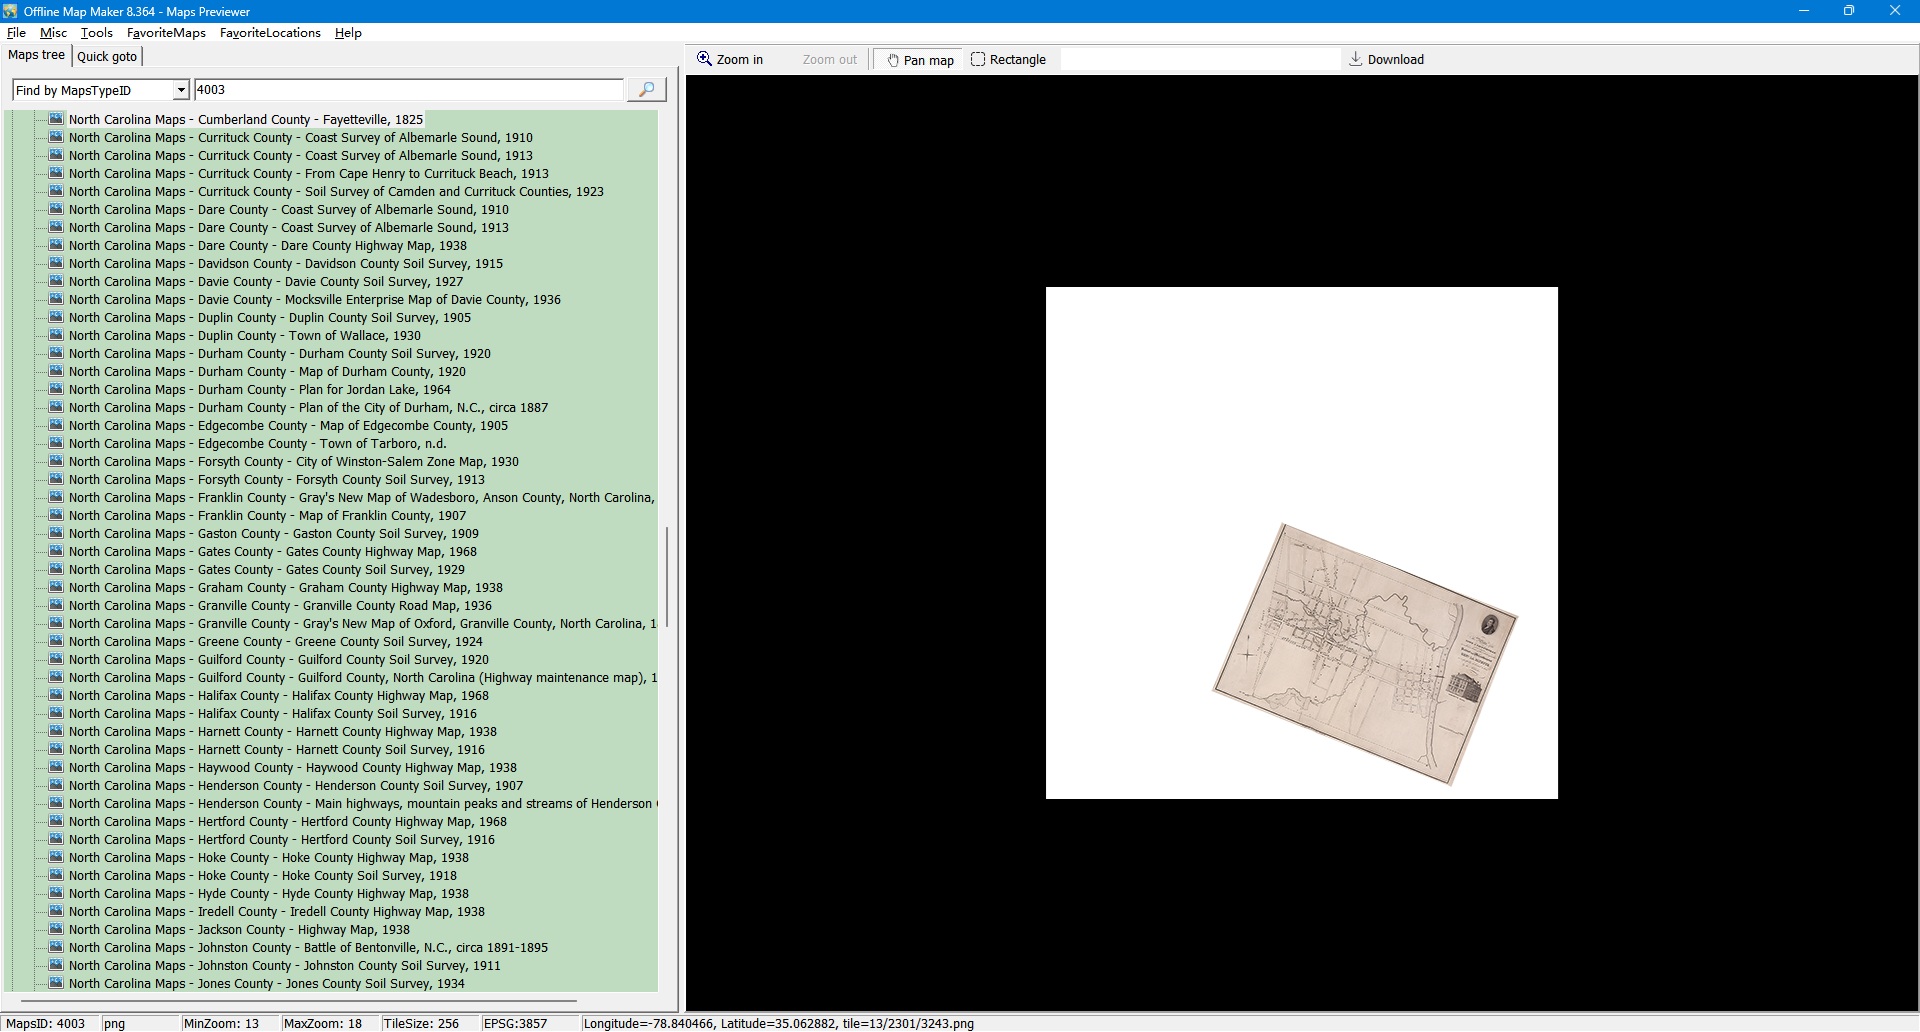Screen dimensions: 1920x1032
Task: Open the Find by MapsTypeID dropdown
Action: 181,91
